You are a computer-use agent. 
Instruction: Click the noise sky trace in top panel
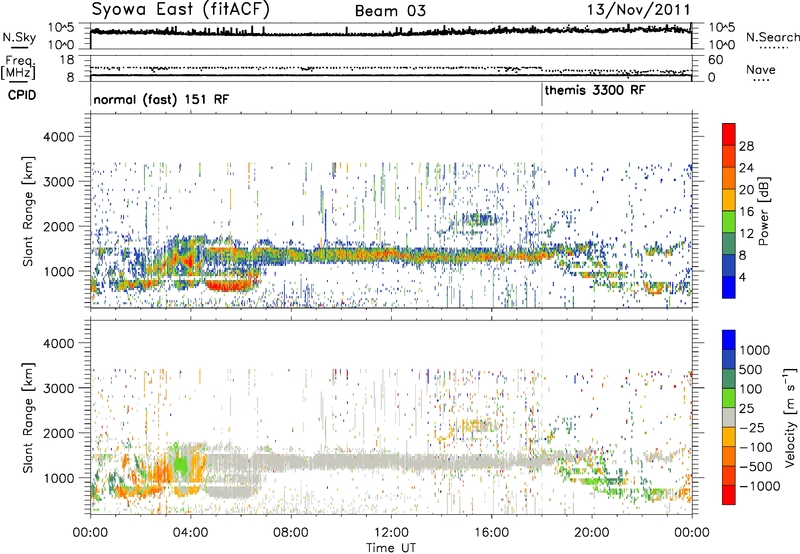pyautogui.click(x=391, y=32)
